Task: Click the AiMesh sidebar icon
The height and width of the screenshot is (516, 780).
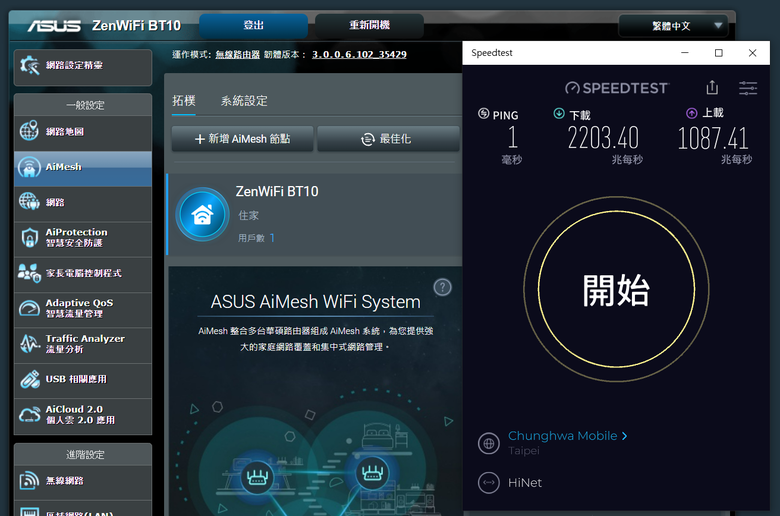Action: [29, 167]
